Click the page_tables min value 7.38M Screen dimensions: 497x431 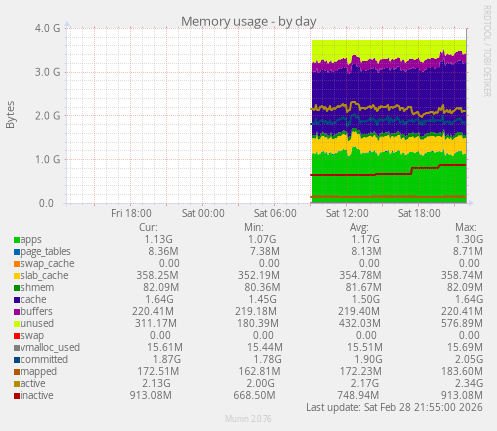265,251
